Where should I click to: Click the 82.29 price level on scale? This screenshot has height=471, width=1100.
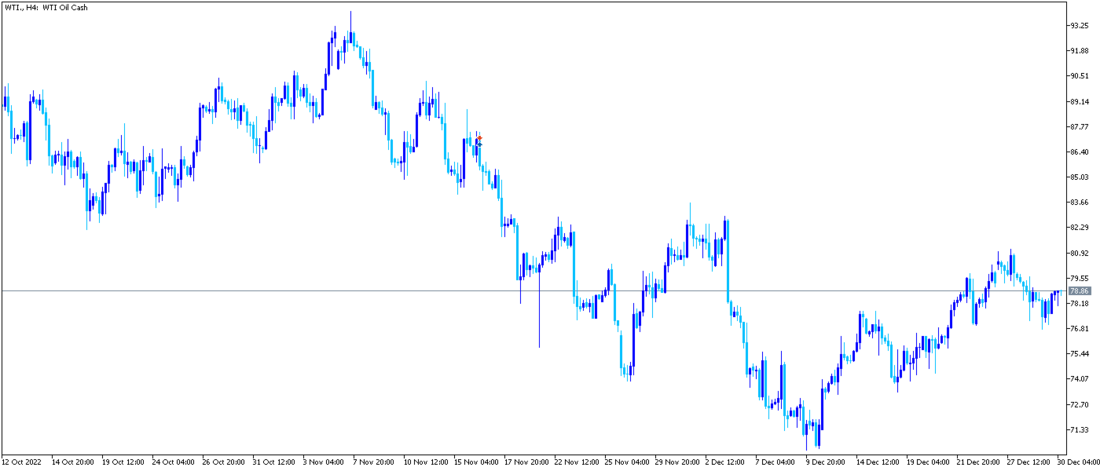click(1078, 228)
